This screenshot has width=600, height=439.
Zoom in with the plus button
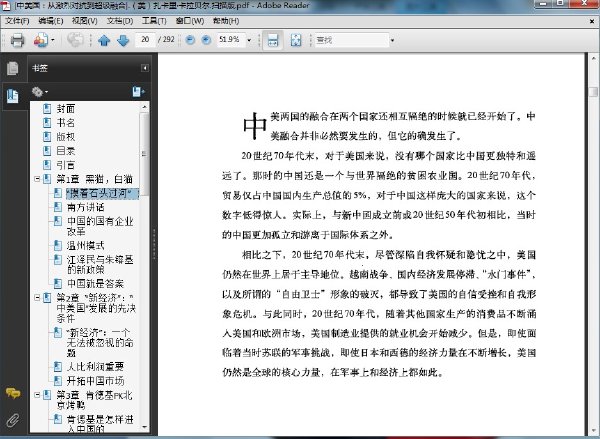click(206, 39)
